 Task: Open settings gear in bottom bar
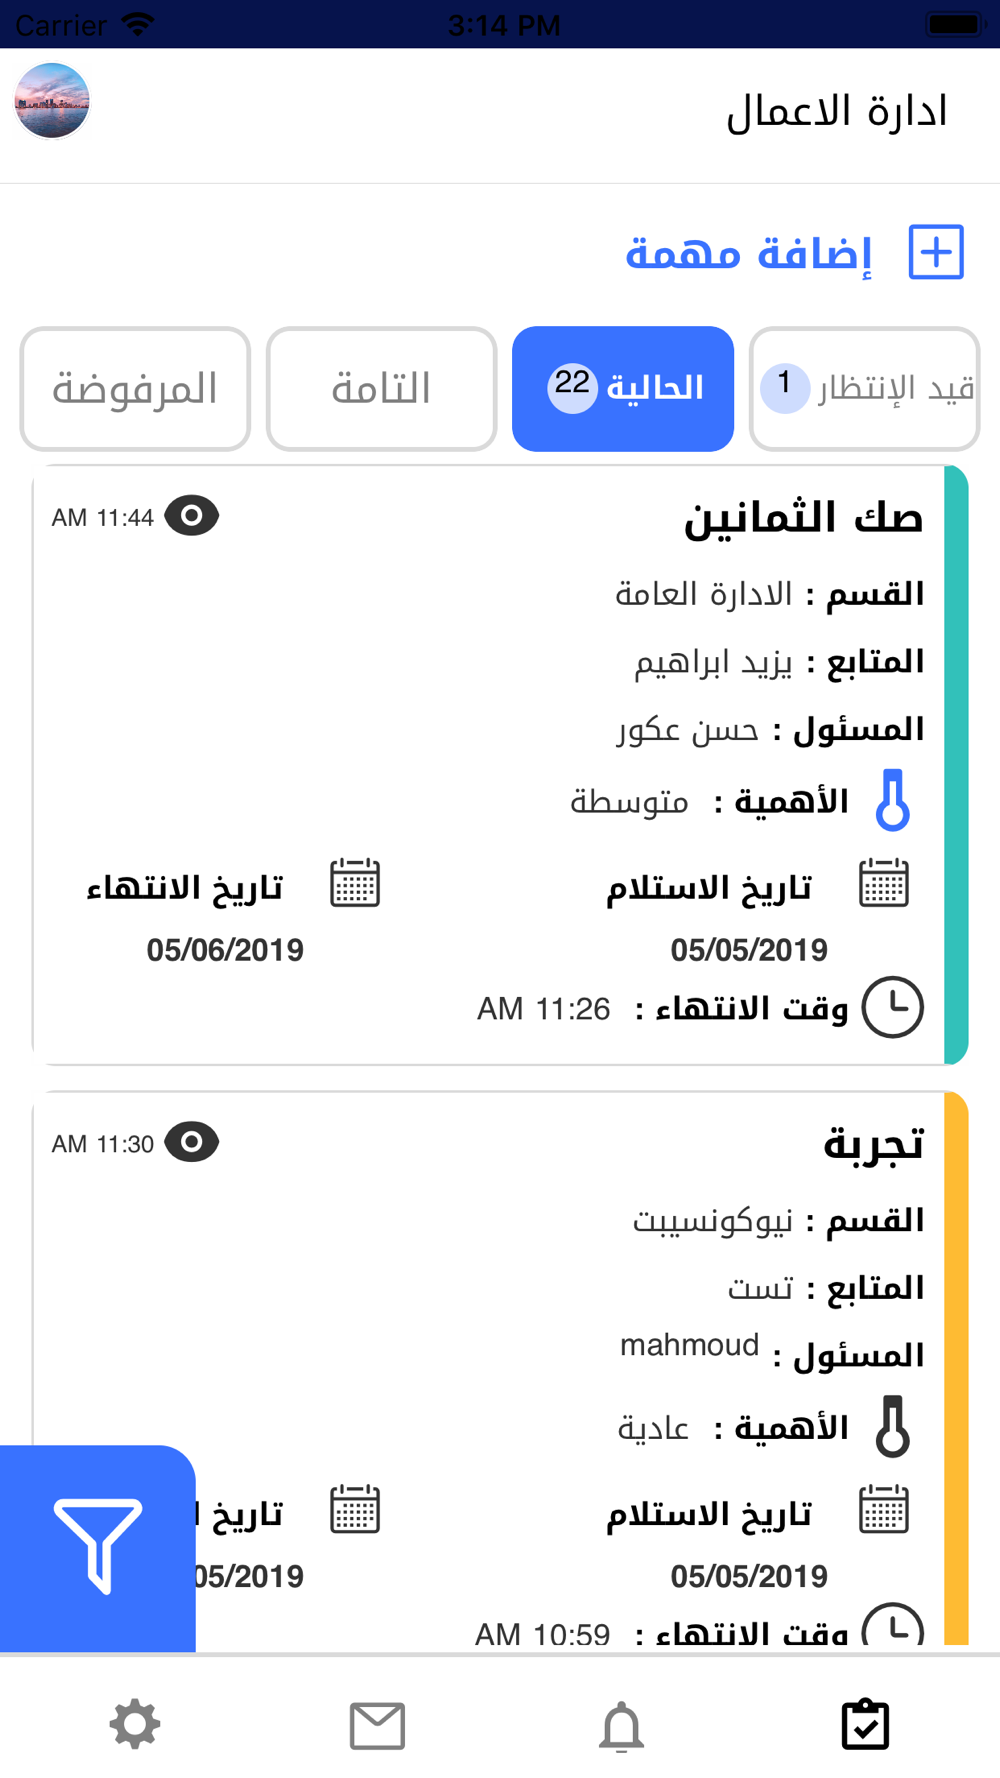(135, 1725)
